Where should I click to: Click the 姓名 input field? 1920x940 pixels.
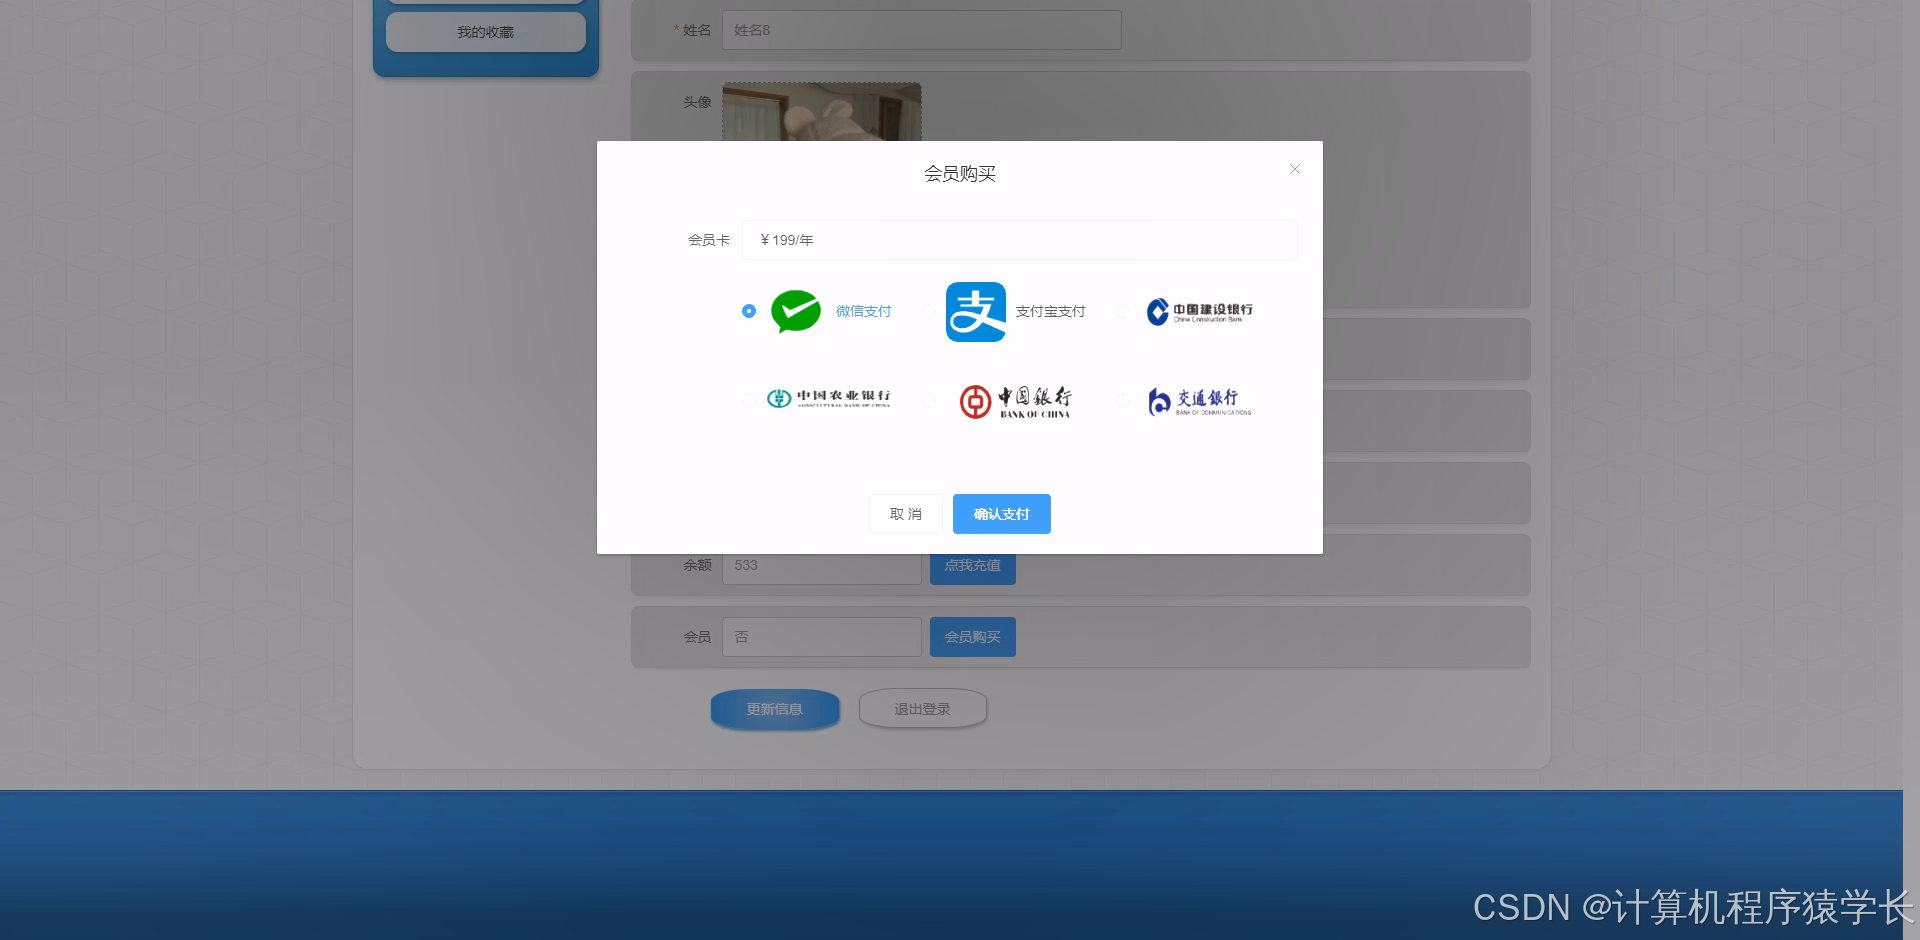[x=920, y=30]
